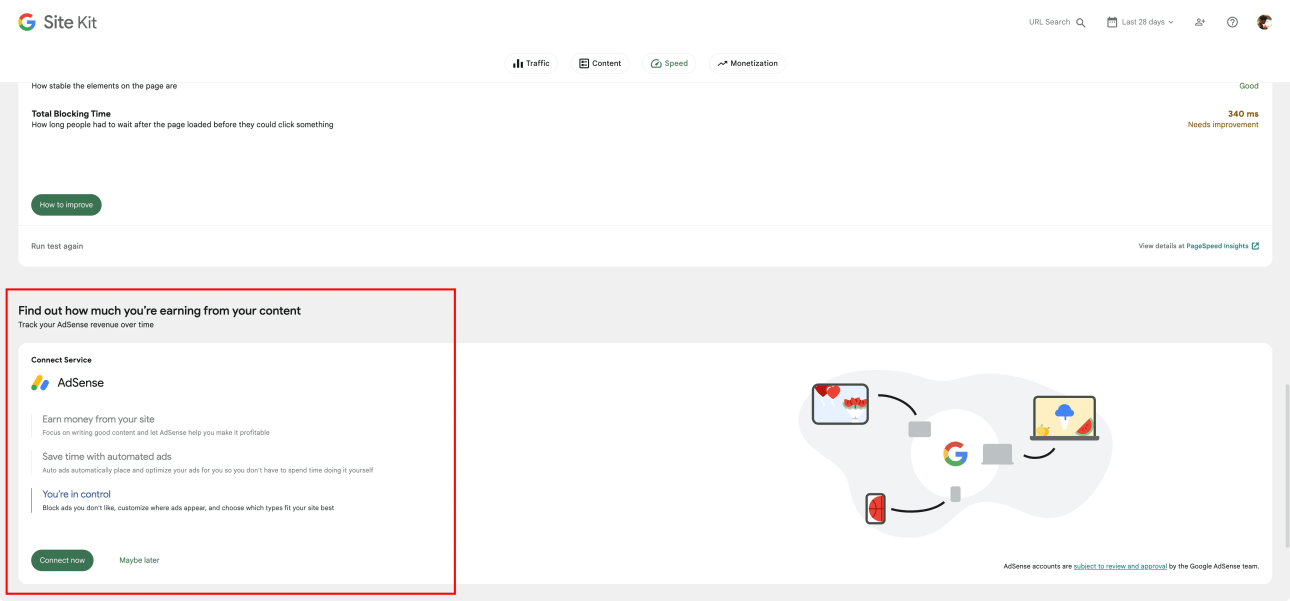Open subject to review and approval link
Screen dimensions: 1290x601
tap(1120, 566)
